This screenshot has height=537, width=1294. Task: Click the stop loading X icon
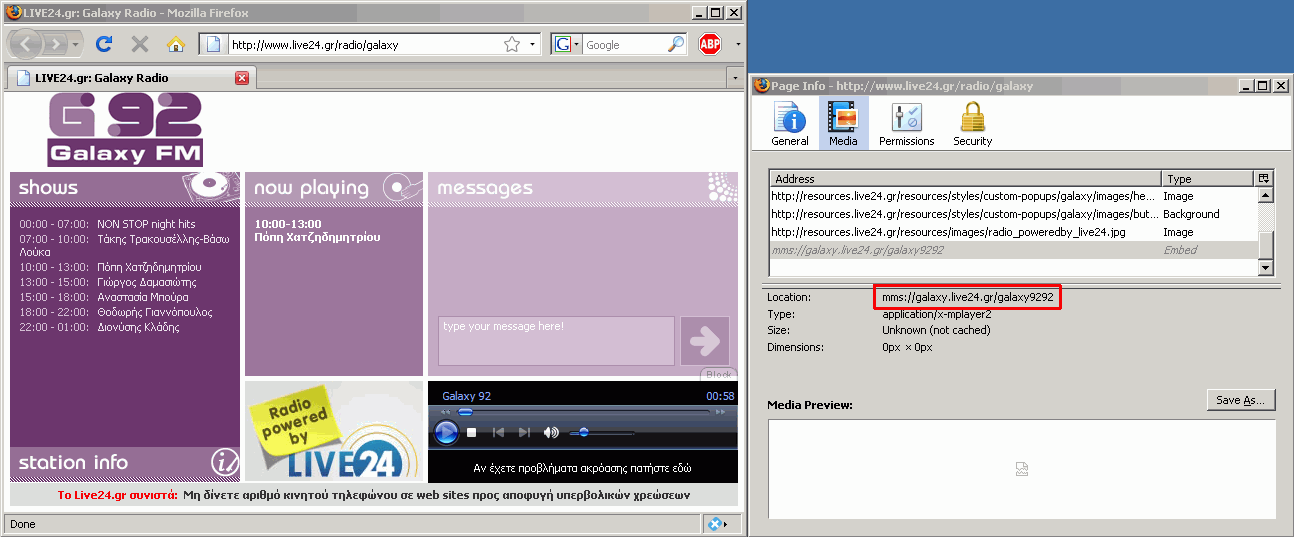(139, 44)
